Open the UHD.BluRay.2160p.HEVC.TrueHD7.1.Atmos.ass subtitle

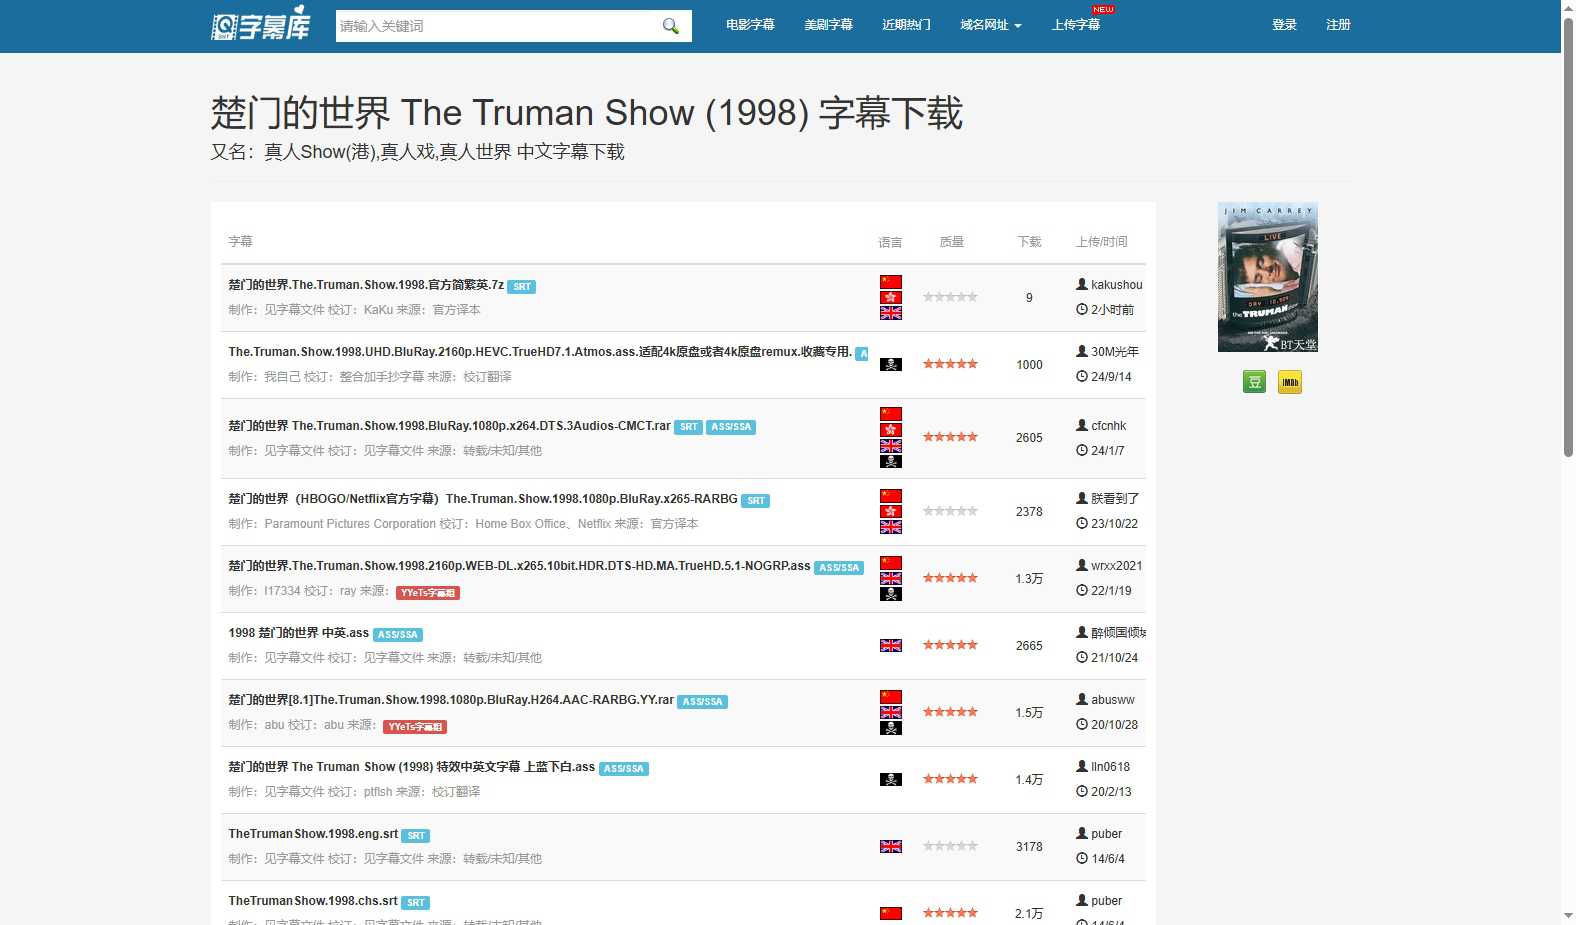coord(540,352)
